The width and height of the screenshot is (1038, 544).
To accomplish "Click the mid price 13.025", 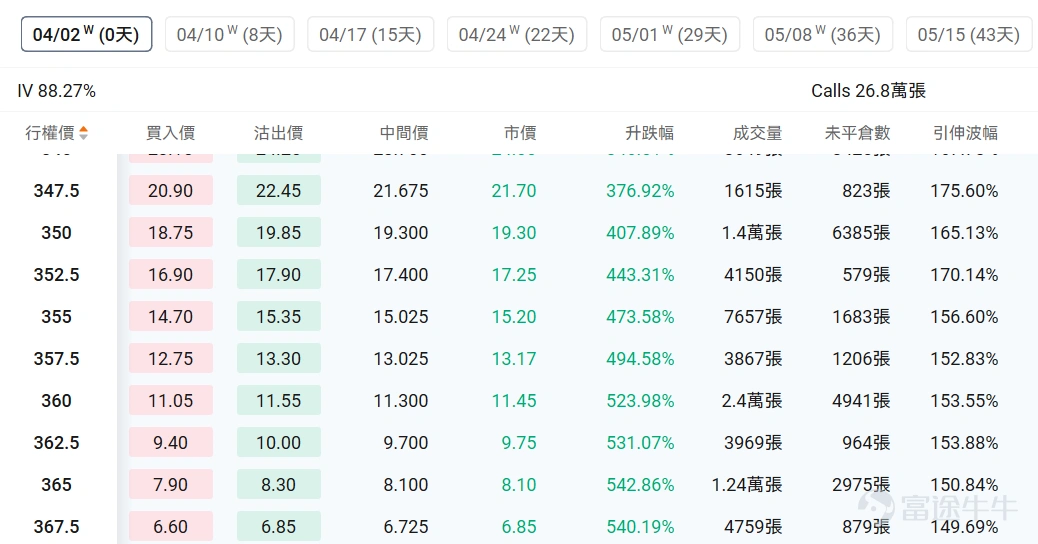I will [401, 359].
